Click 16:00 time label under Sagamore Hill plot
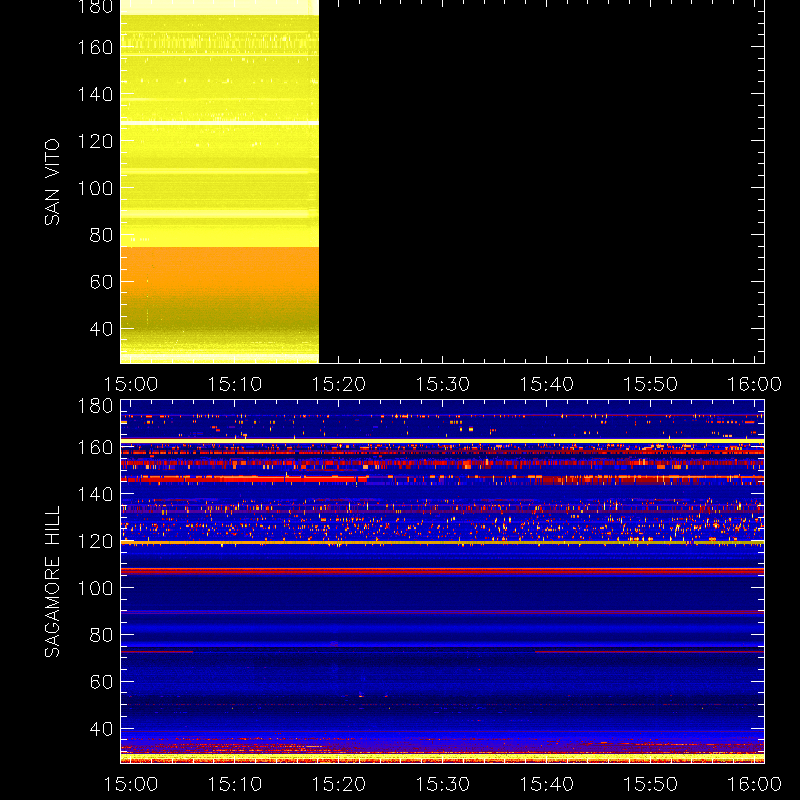The height and width of the screenshot is (800, 800). click(x=754, y=784)
